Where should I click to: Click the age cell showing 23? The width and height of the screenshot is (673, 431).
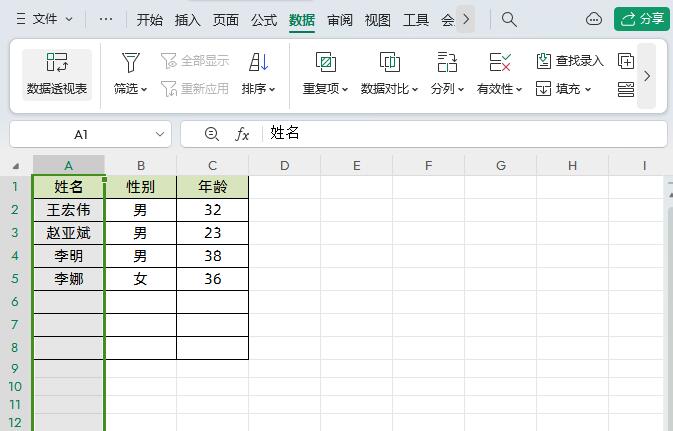(212, 233)
